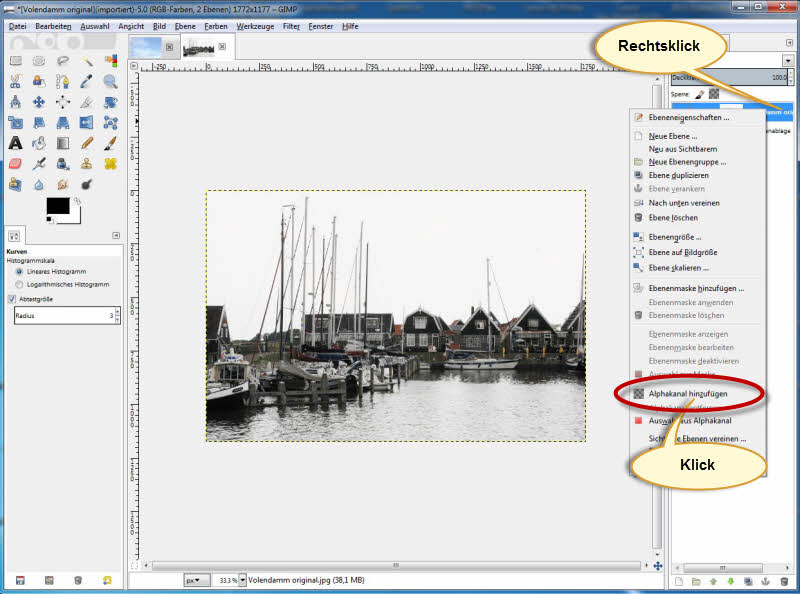Select the Crop knife tool

87,102
